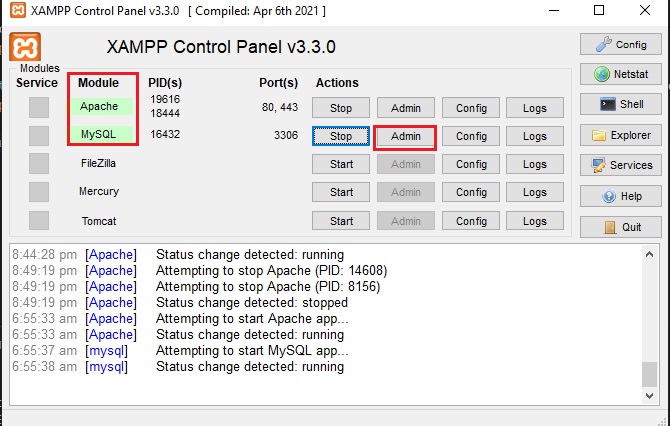
Task: Click the XAMPP title bar icon
Action: tap(18, 10)
